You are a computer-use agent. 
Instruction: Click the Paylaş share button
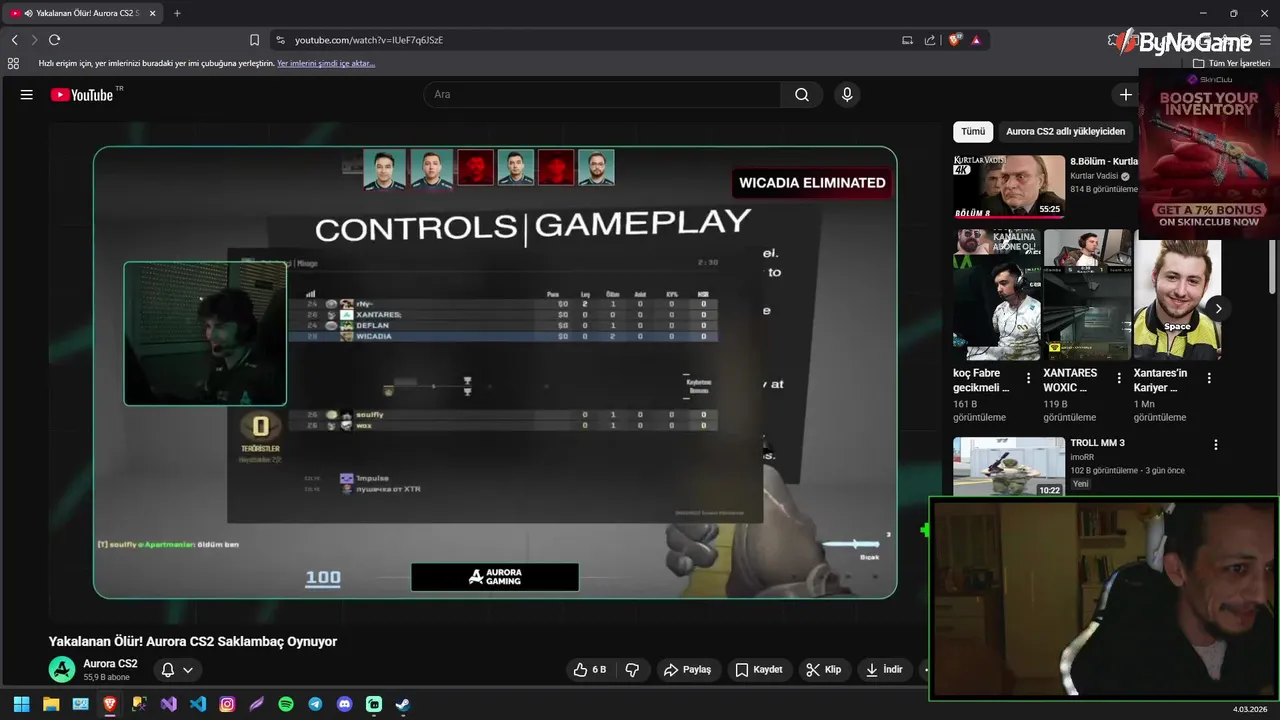688,670
